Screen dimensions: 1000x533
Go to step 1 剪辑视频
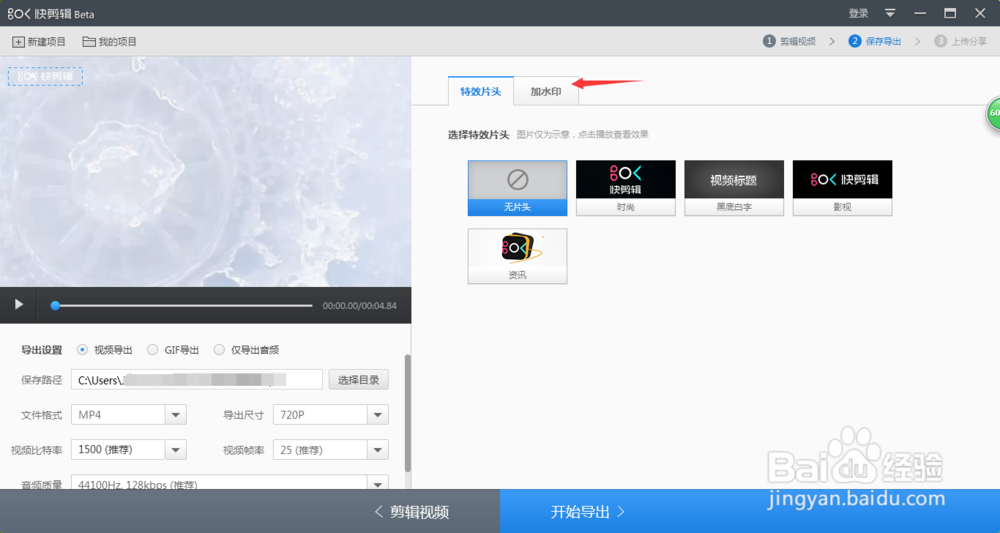click(x=790, y=41)
